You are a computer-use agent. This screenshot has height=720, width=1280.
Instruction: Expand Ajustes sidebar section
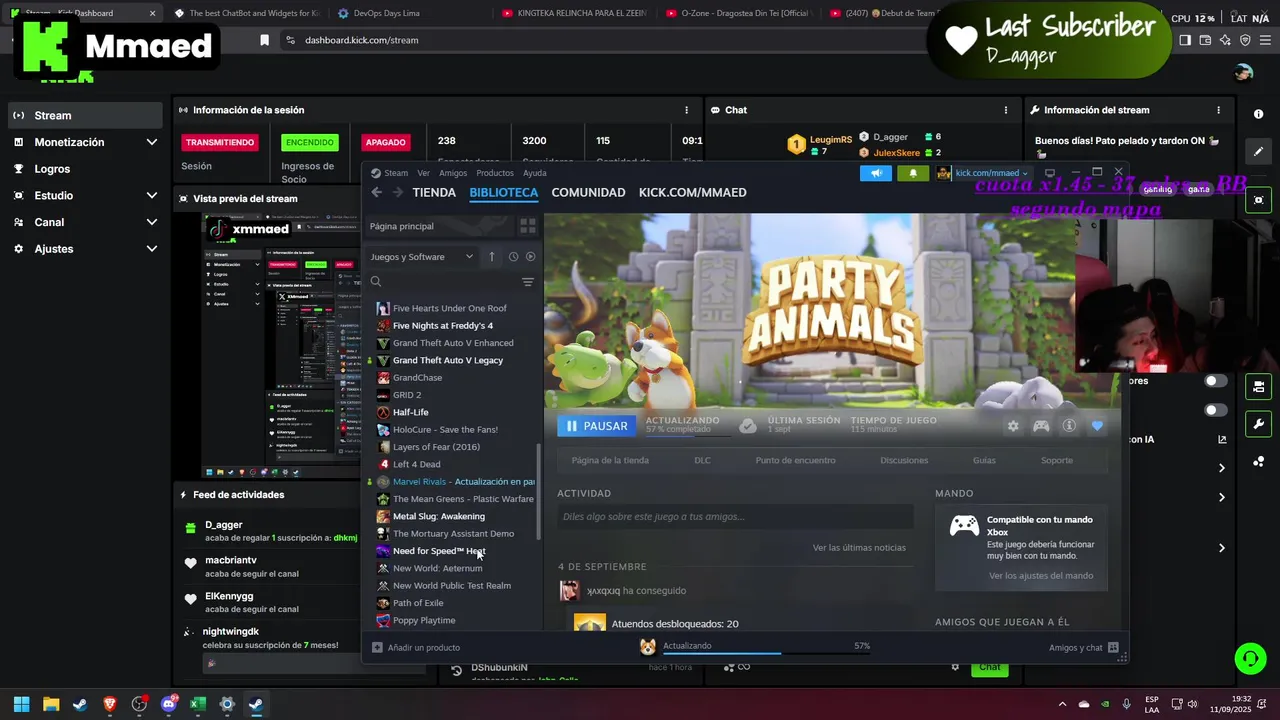coord(152,248)
